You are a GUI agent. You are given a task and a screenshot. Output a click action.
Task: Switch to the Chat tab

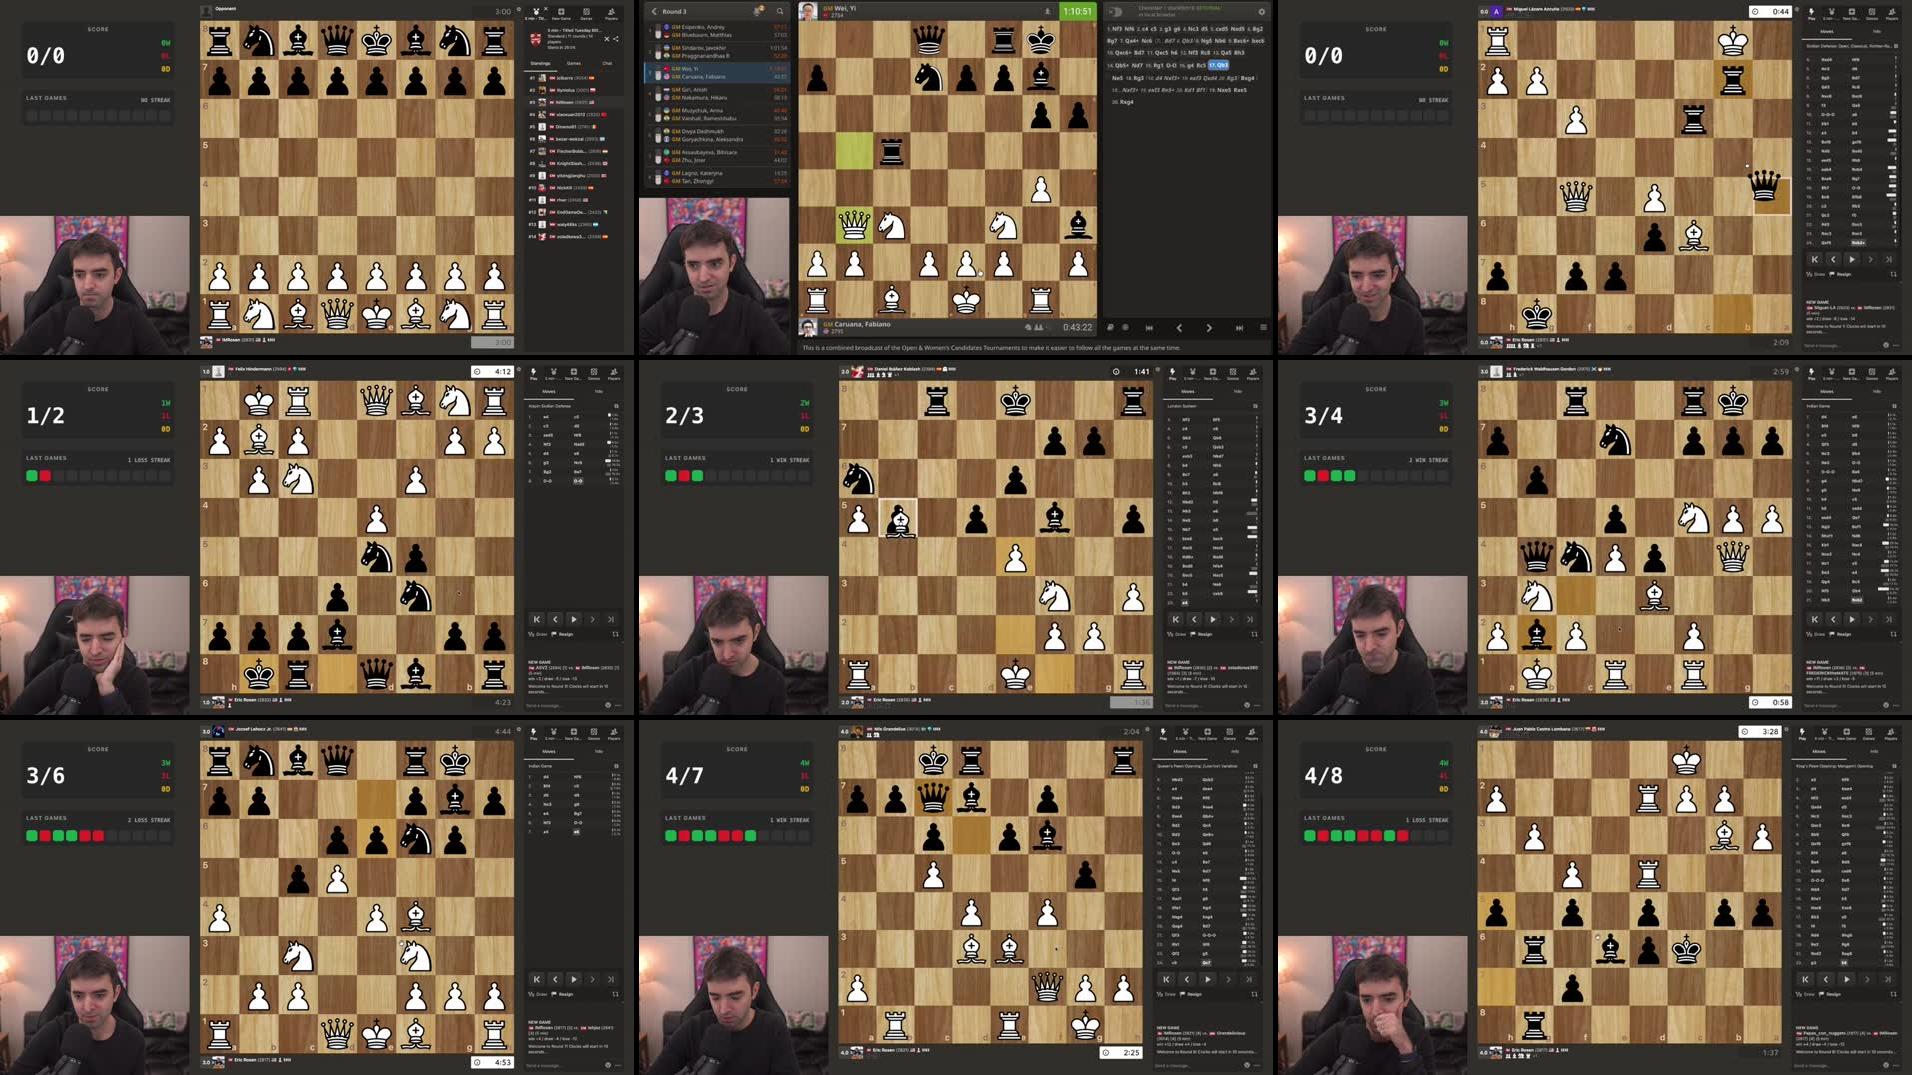click(608, 63)
